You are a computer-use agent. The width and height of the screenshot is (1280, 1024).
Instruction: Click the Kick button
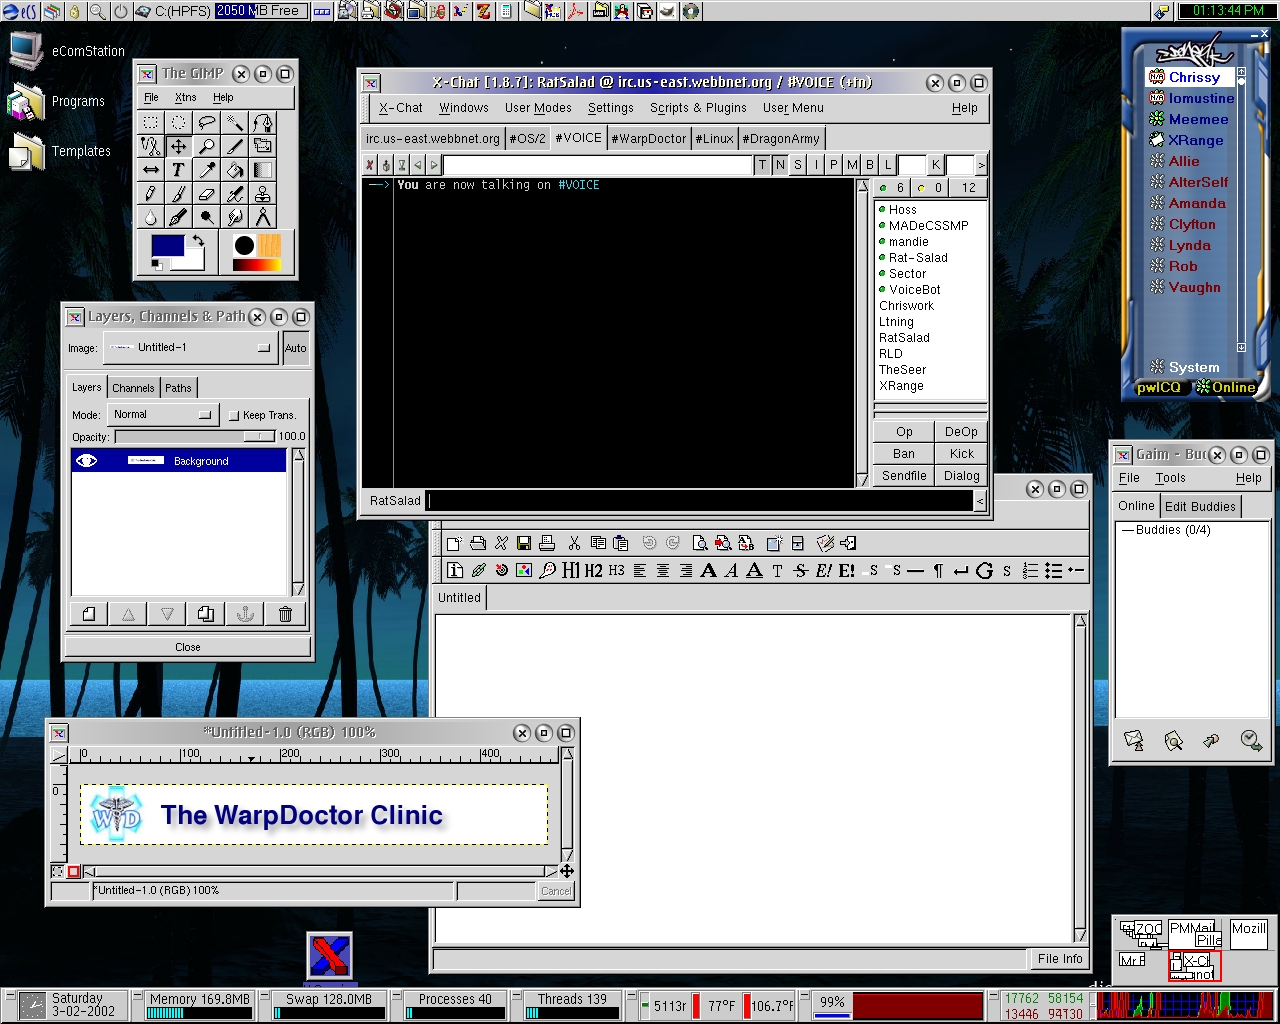tap(962, 454)
